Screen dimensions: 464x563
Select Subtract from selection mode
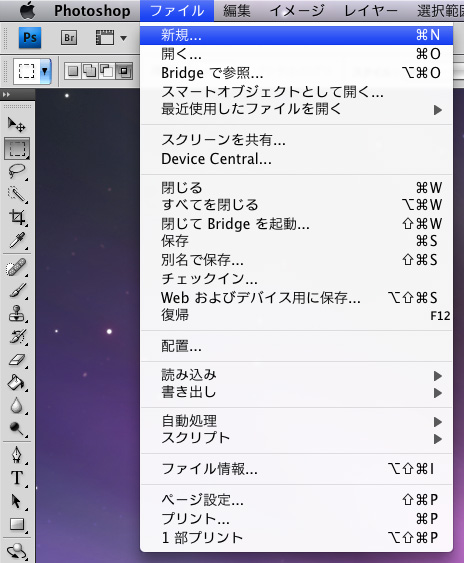click(106, 71)
